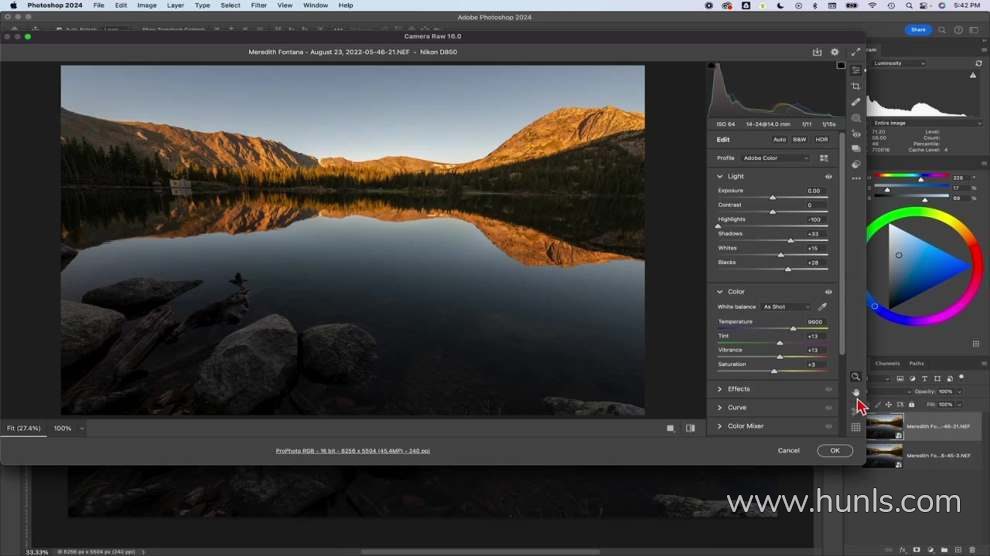Expand the Effects section
The width and height of the screenshot is (990, 556).
click(719, 389)
